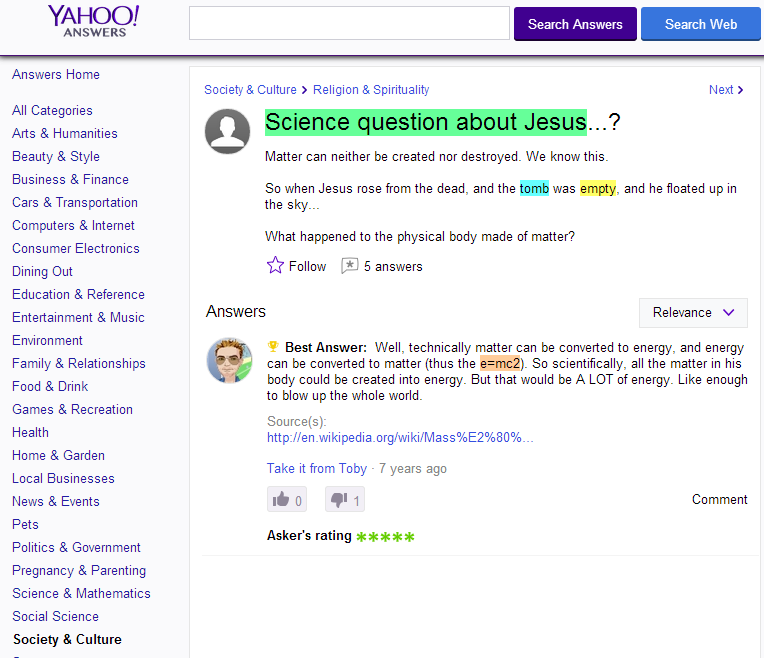Open the Answers Home sidebar item
This screenshot has width=764, height=658.
point(56,75)
